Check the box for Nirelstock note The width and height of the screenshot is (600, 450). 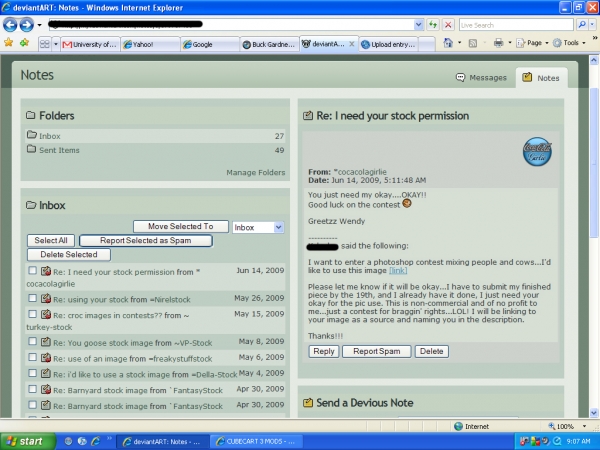[33, 298]
